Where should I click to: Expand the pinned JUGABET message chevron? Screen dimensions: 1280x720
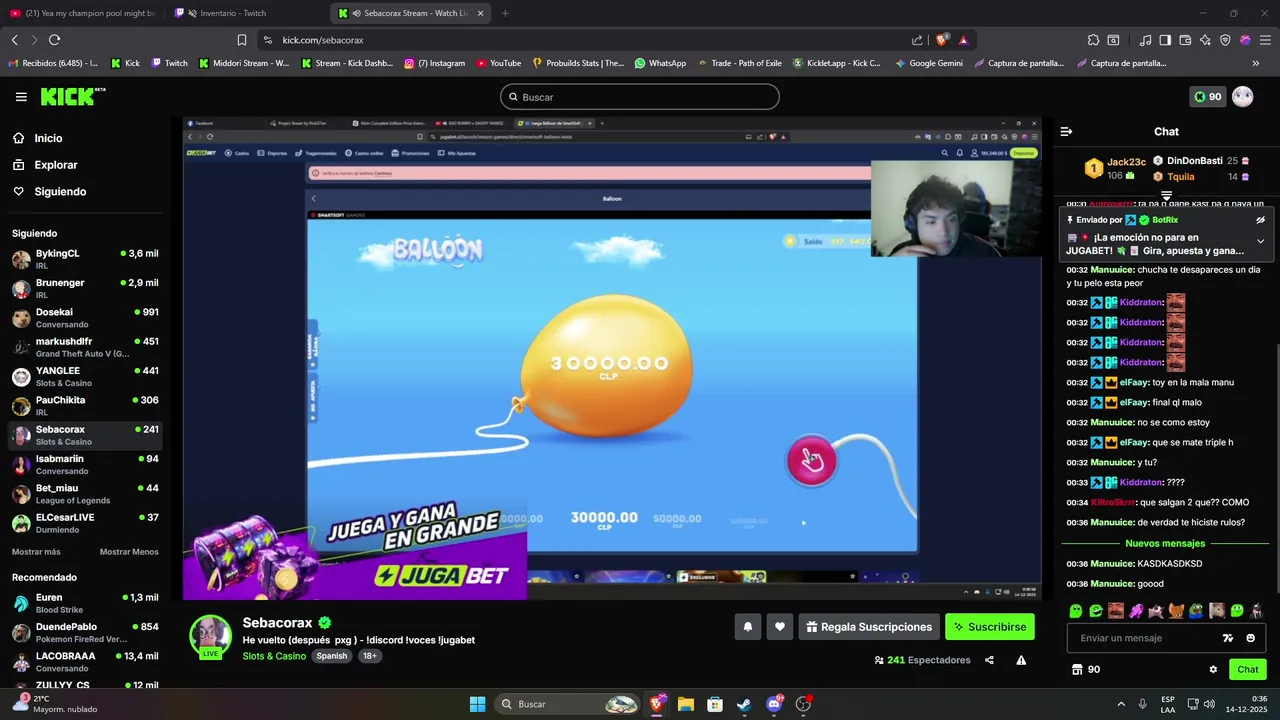point(1260,241)
